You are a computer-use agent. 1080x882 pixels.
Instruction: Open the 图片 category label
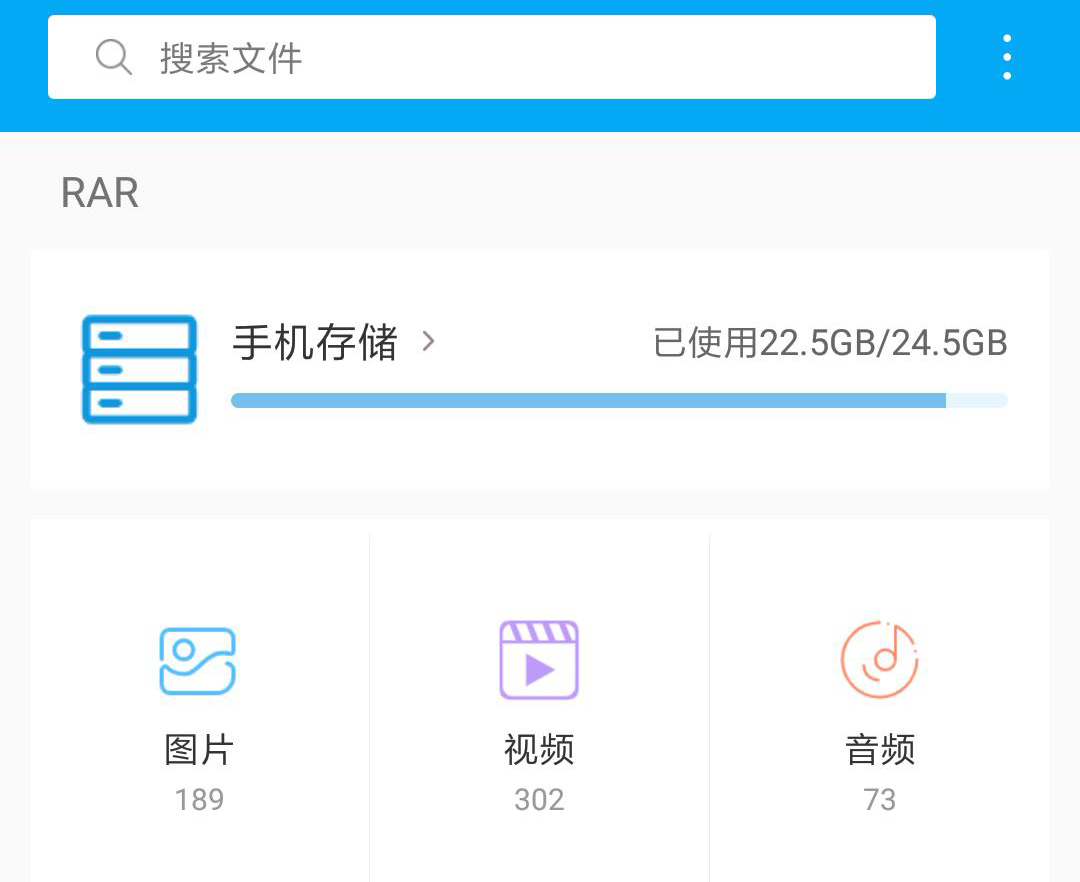tap(198, 749)
